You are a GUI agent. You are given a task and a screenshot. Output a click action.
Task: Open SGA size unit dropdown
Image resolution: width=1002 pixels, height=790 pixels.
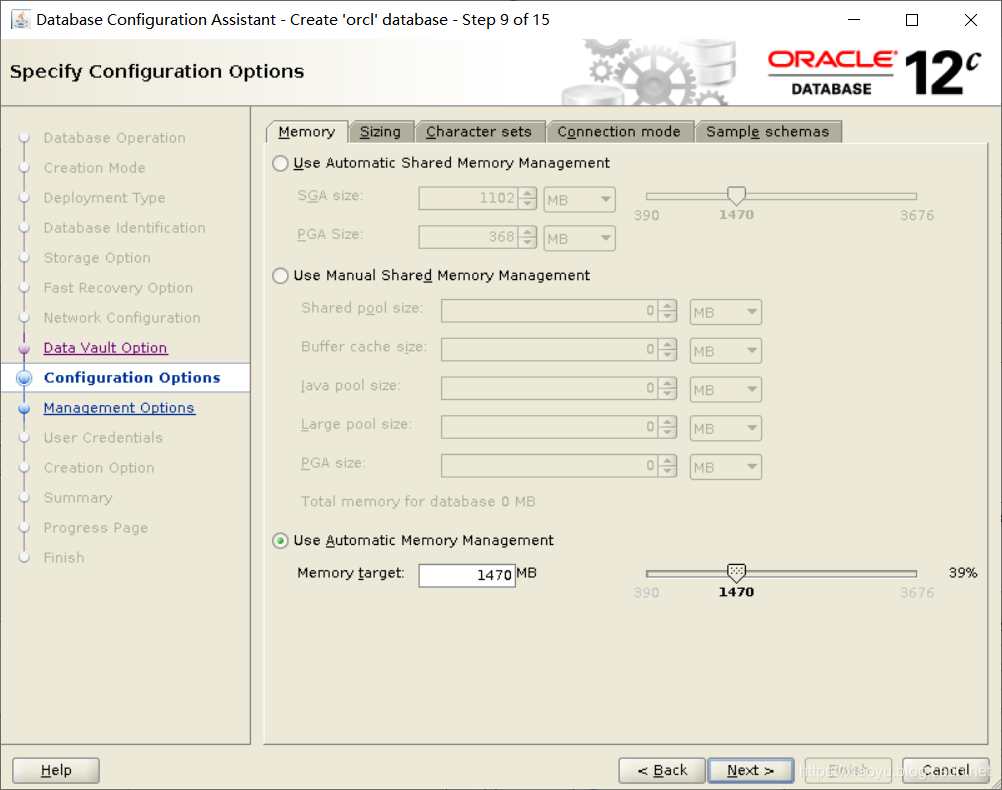click(580, 200)
